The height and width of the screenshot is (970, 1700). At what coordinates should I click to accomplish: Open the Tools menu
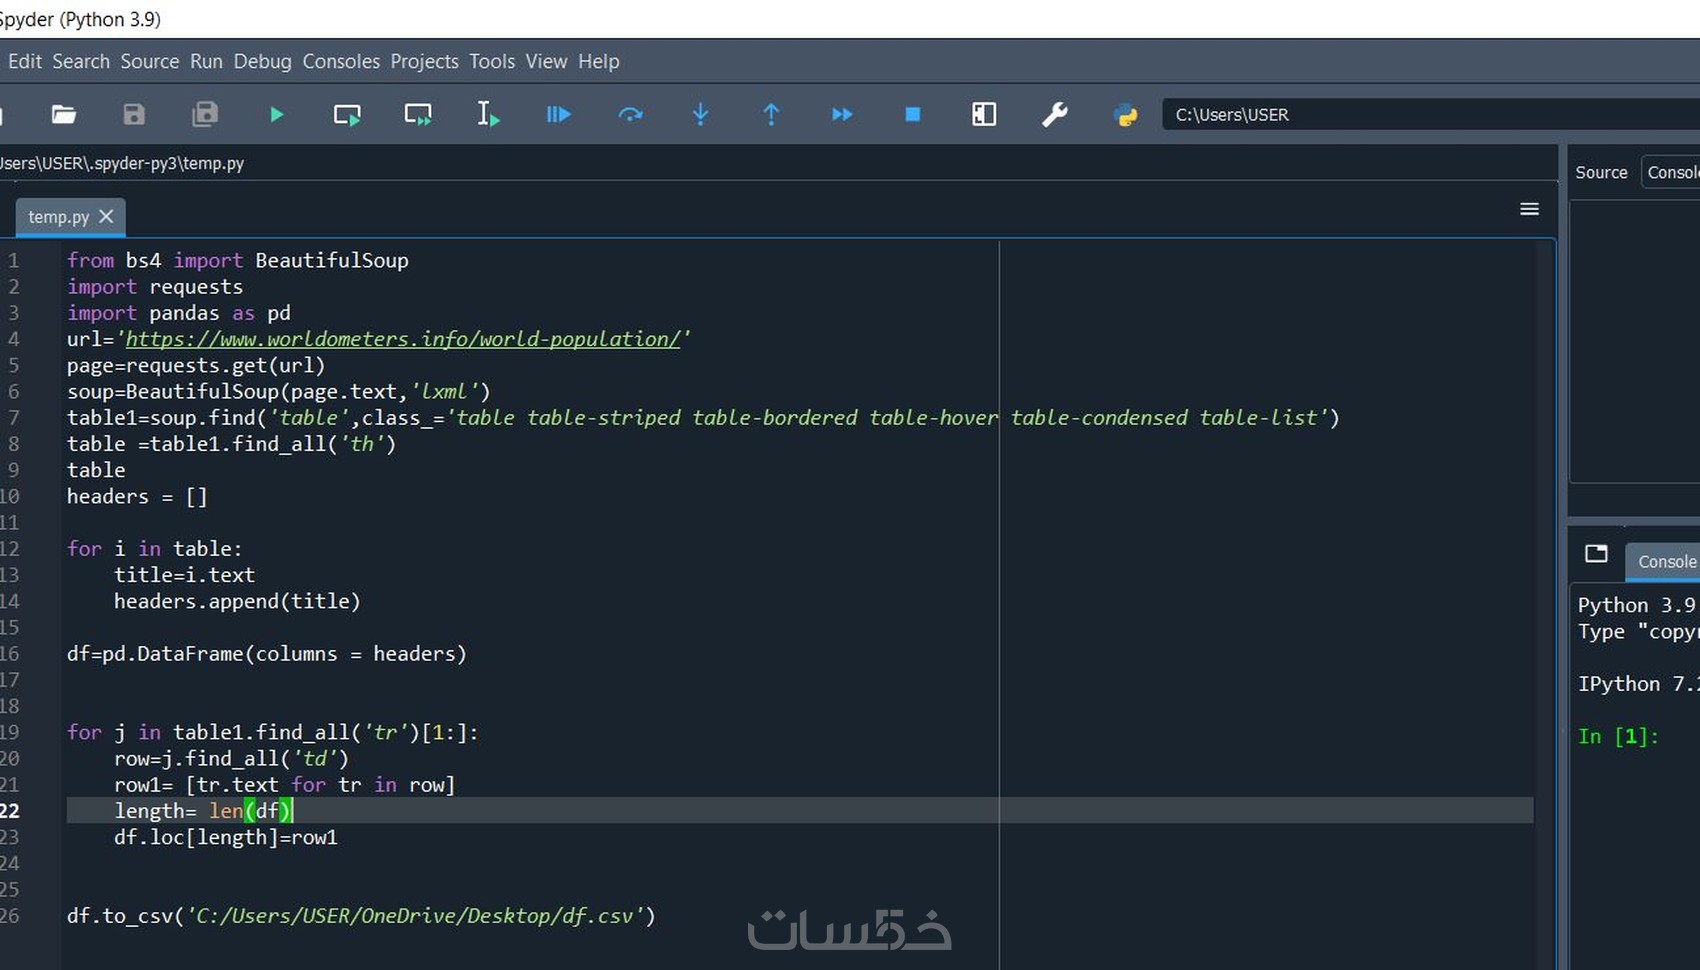(492, 61)
